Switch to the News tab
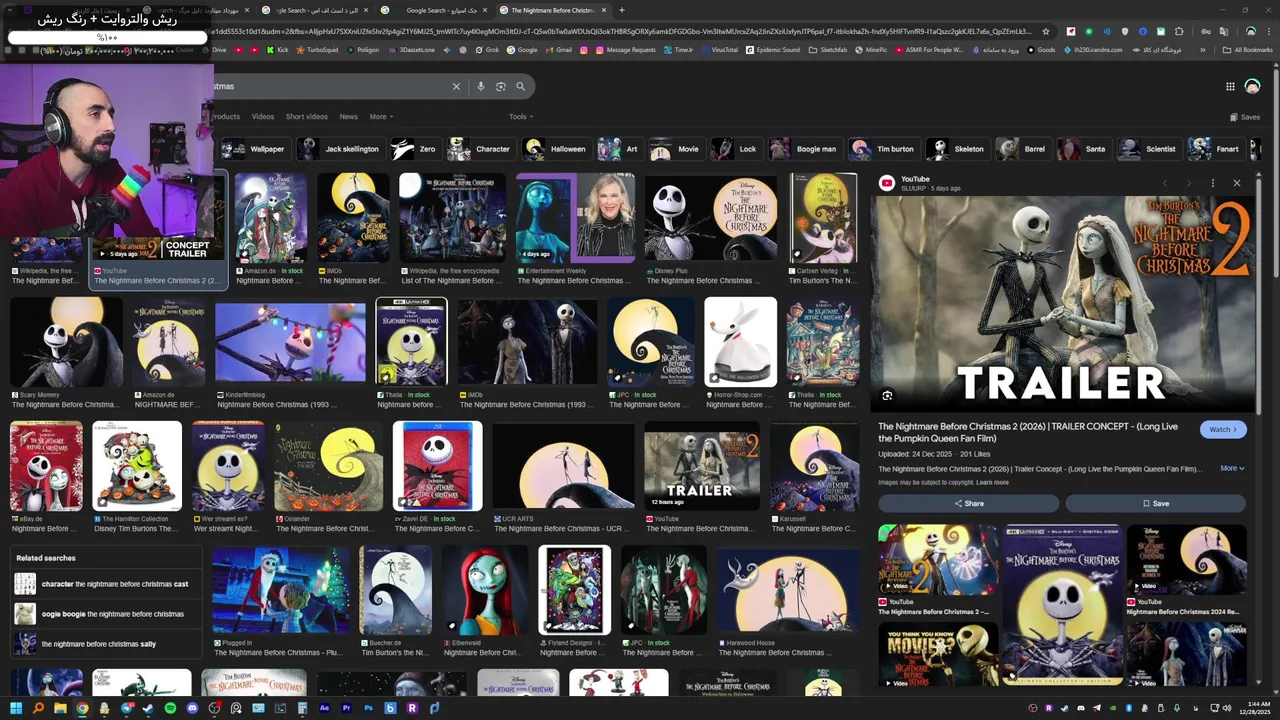 click(x=348, y=116)
